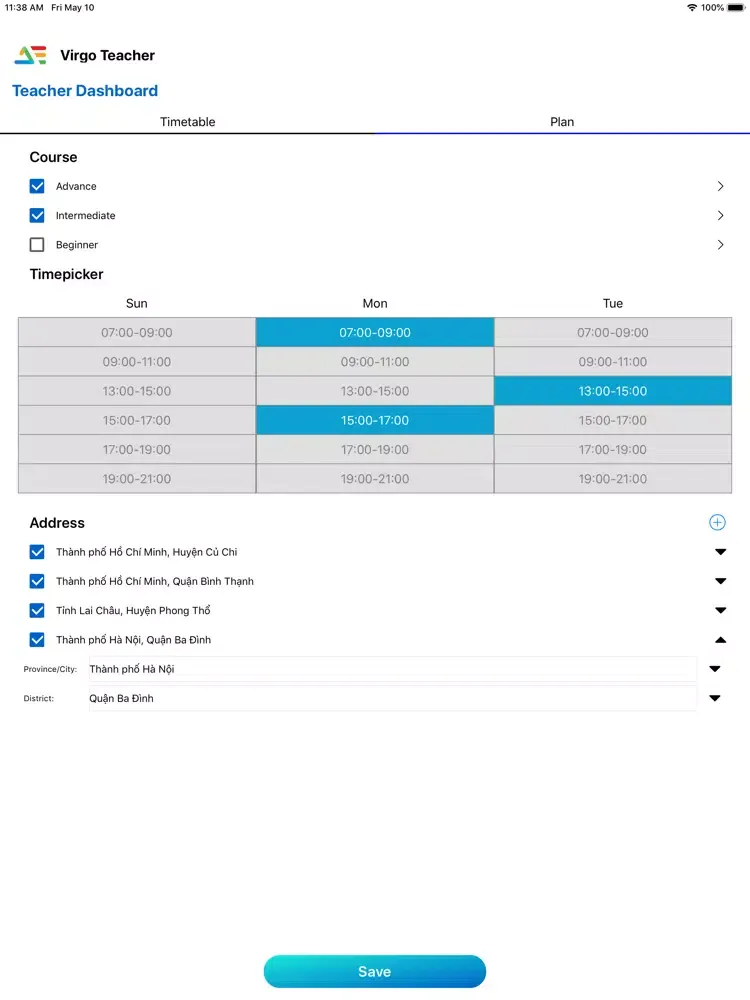The image size is (750, 1000).
Task: Expand the Huyện Củ Chi address row
Action: pyautogui.click(x=721, y=552)
